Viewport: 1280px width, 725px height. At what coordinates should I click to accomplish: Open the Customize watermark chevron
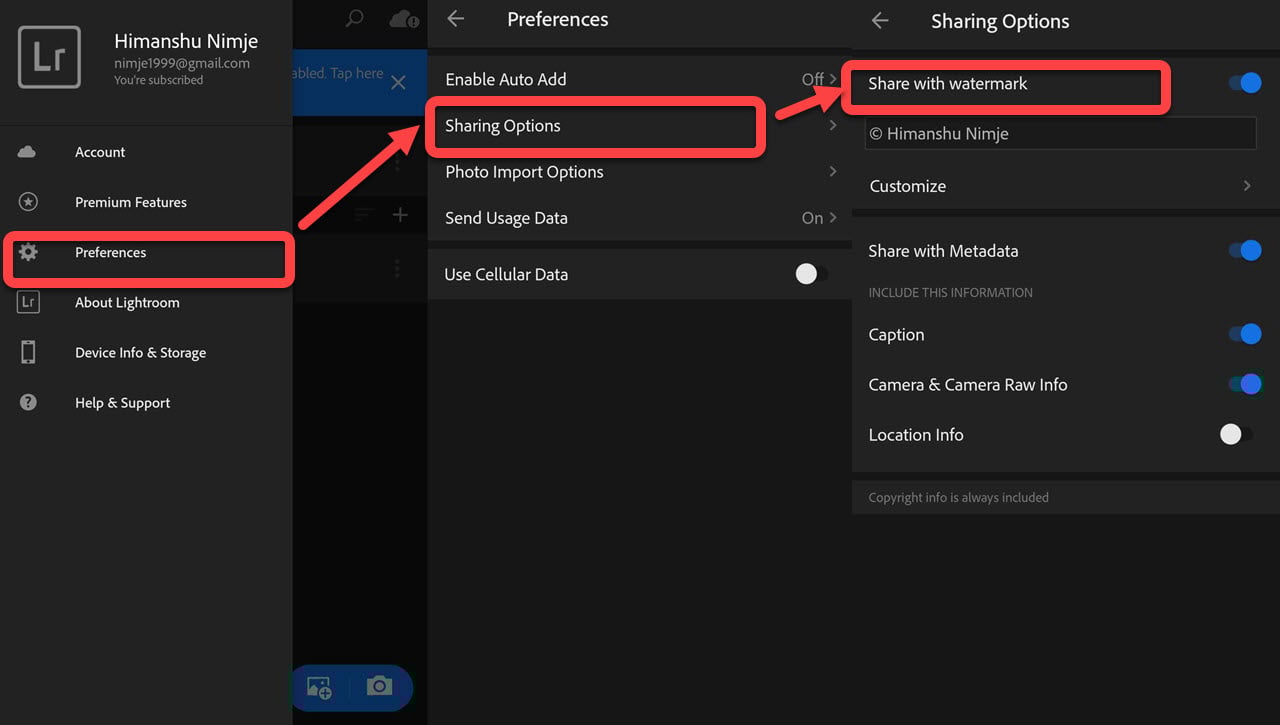pos(1247,186)
